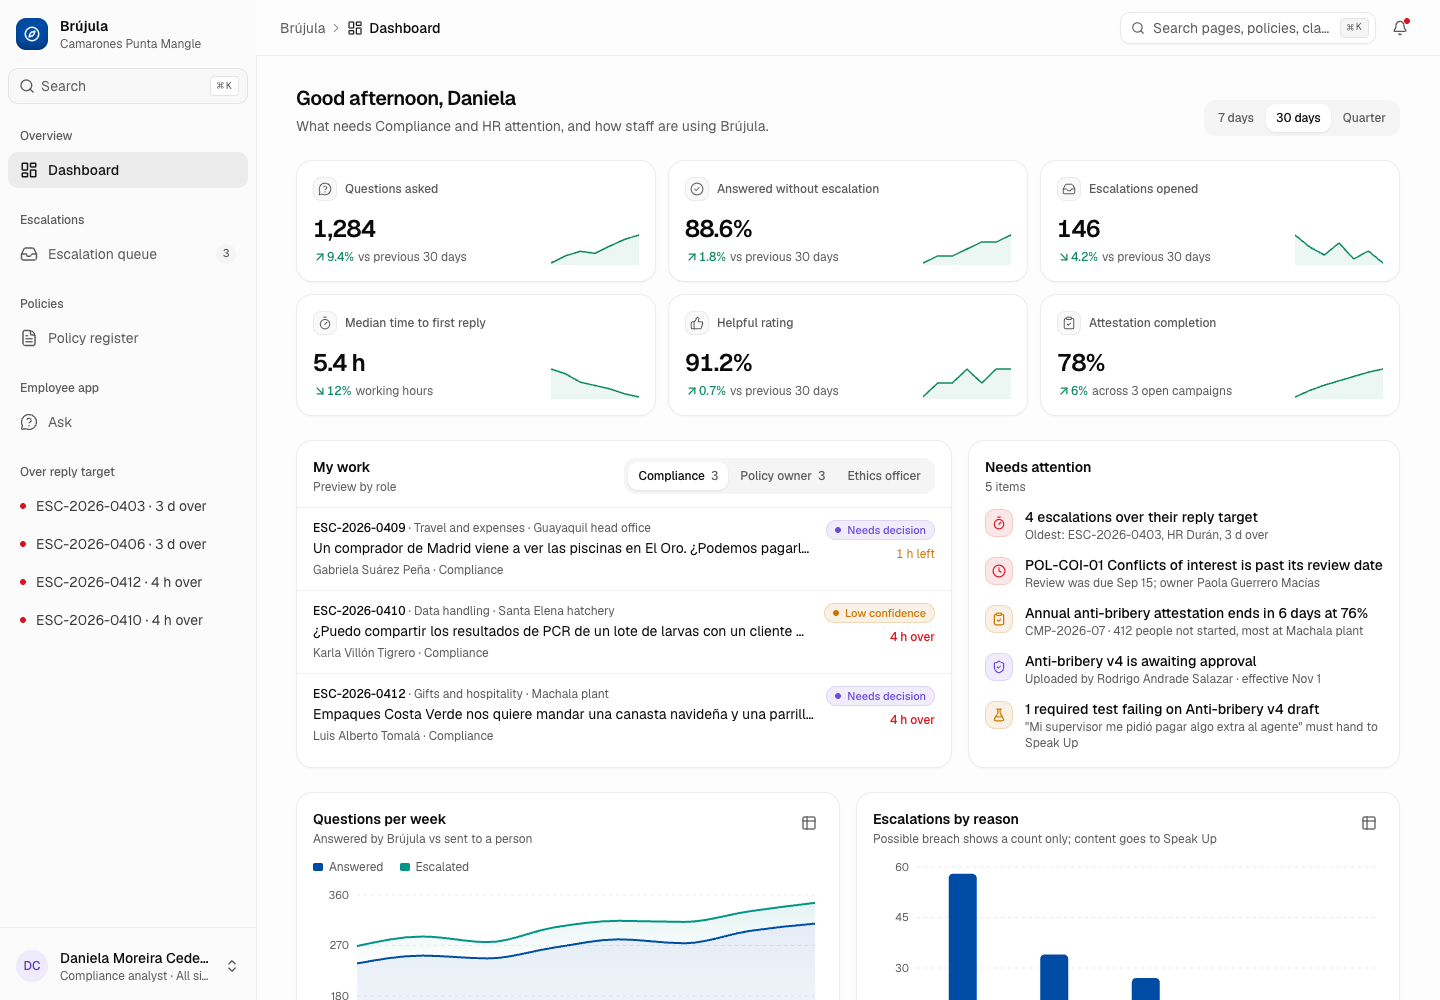Open overdue escalation ESC-2026-0406 in sidebar
This screenshot has height=1000, width=1440.
(x=128, y=544)
